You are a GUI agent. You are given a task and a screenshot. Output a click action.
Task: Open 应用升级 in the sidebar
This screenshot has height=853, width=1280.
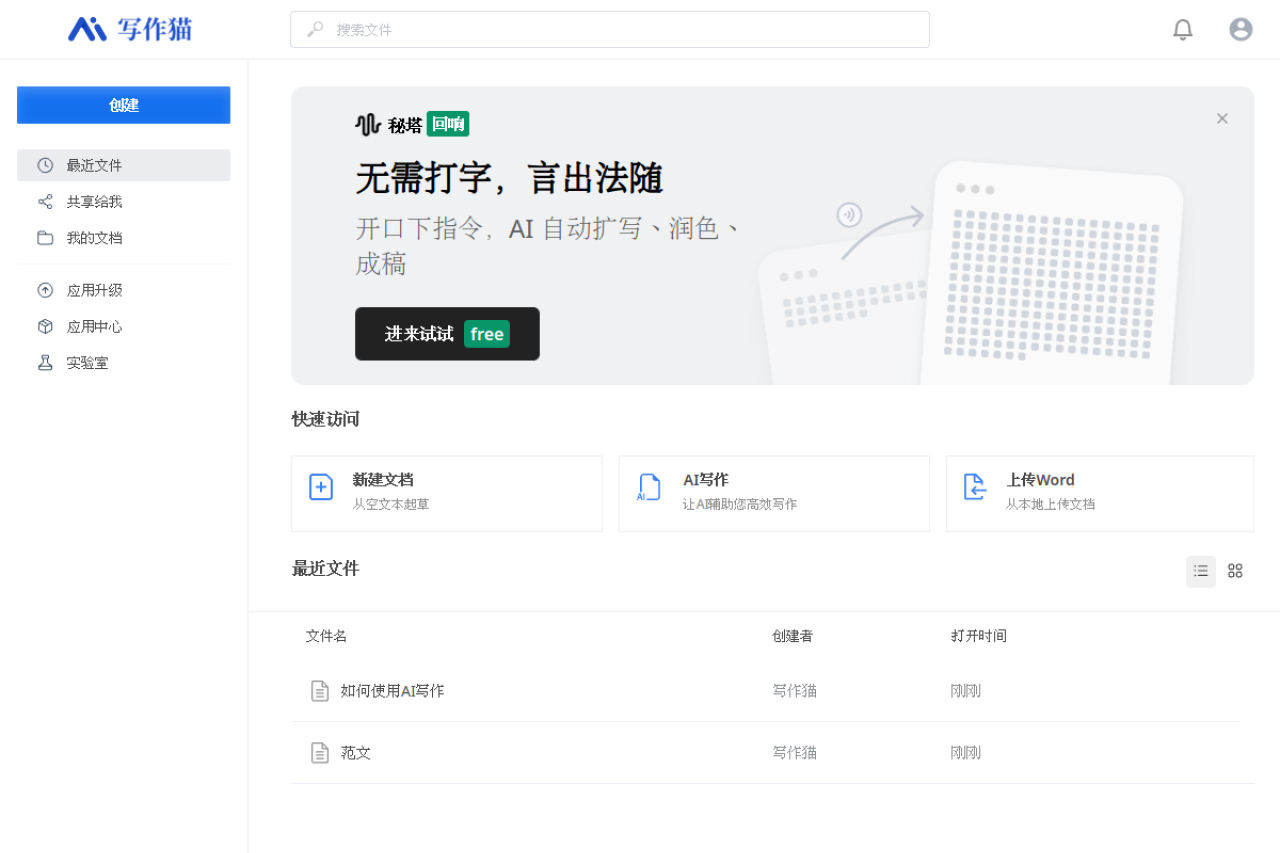124,290
